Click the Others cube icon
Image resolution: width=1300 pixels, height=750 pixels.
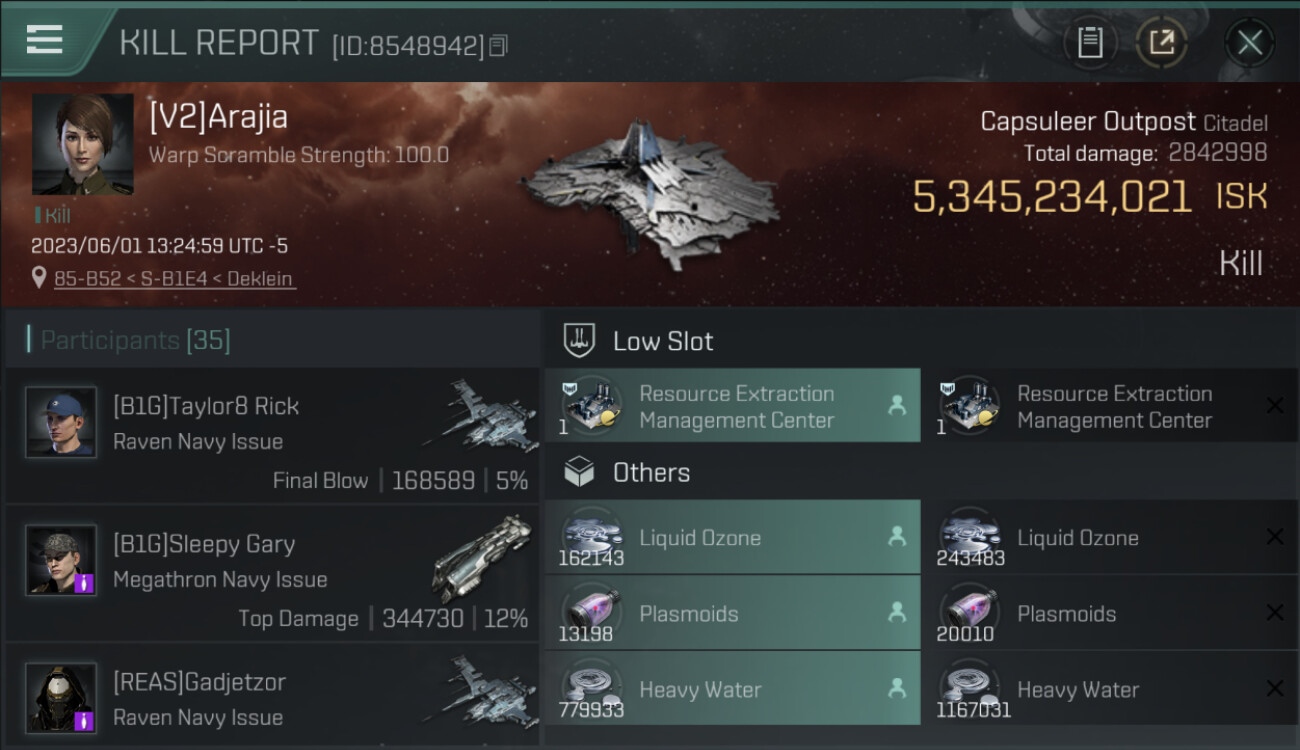point(579,472)
